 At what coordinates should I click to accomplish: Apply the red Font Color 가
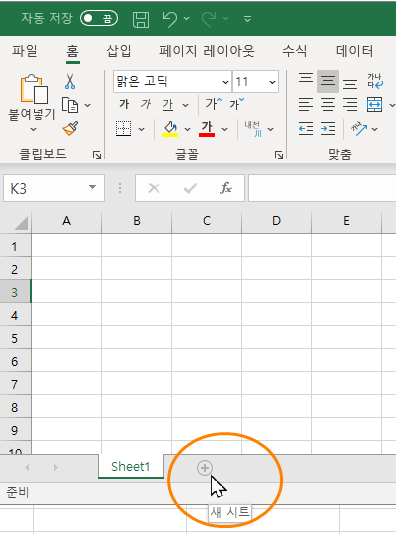pos(207,129)
